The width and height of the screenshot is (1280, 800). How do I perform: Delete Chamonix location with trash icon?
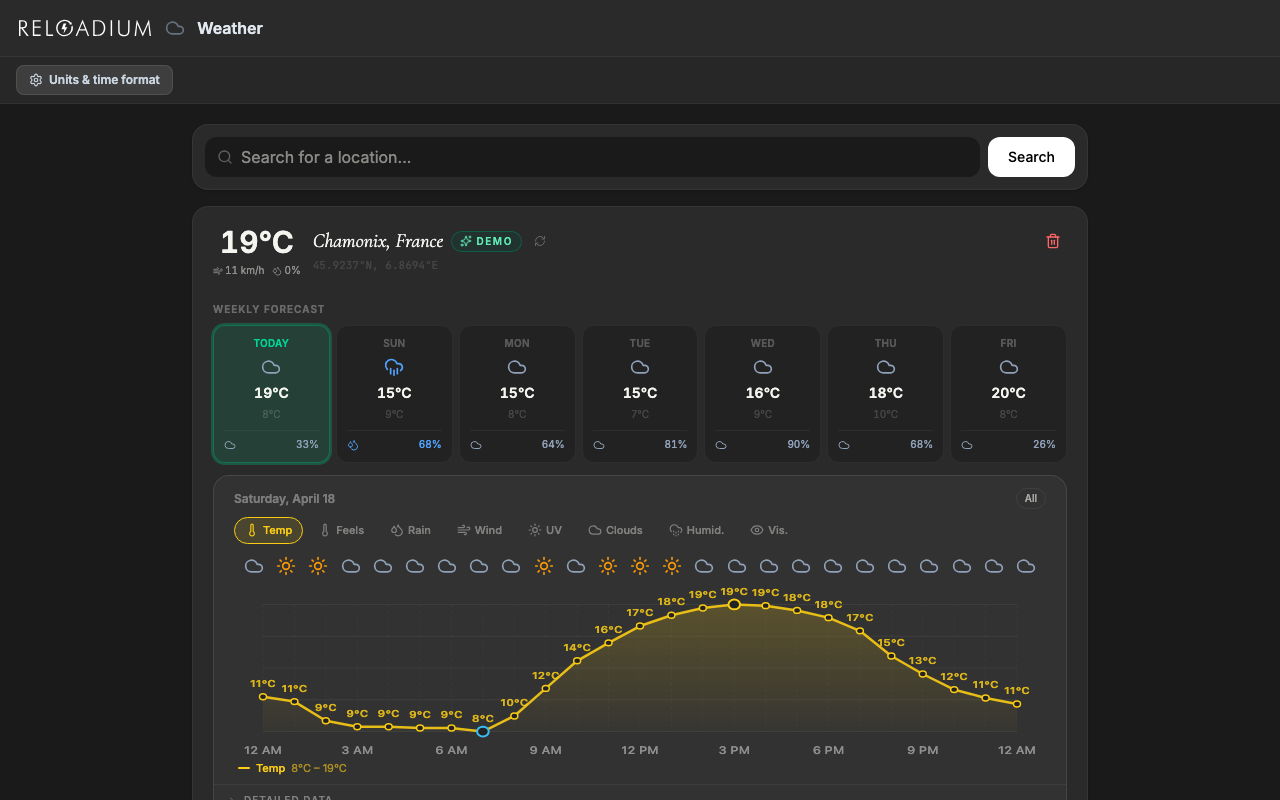pyautogui.click(x=1052, y=241)
